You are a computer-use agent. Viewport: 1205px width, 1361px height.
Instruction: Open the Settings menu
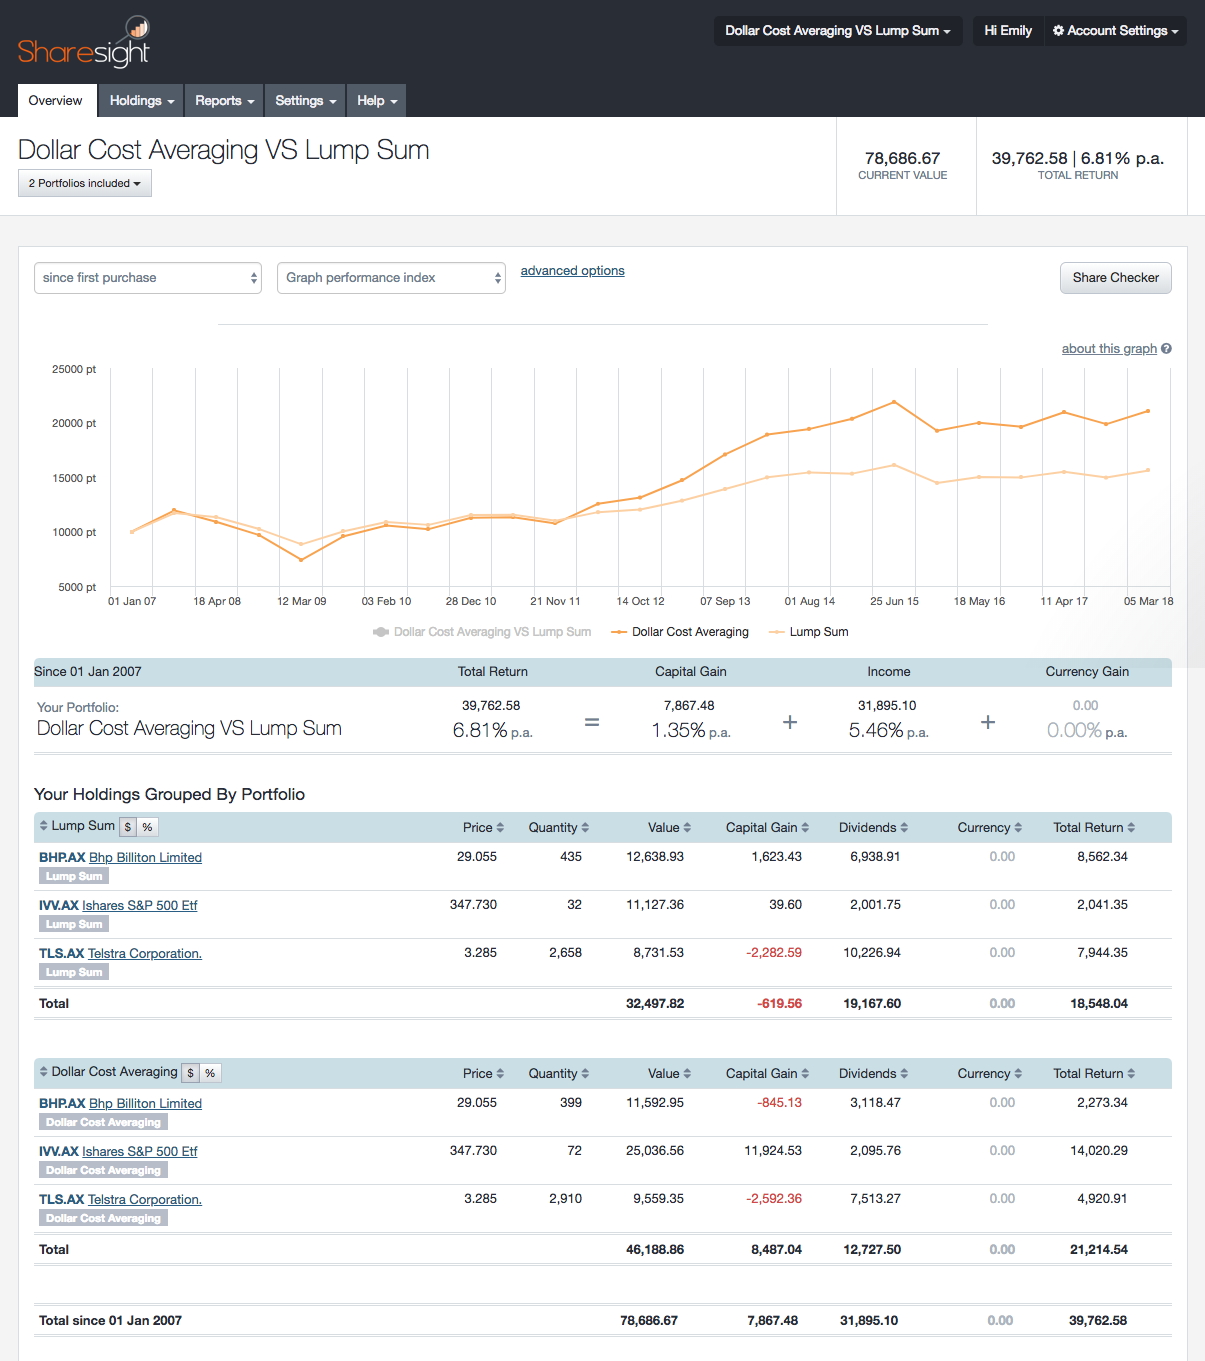tap(305, 101)
